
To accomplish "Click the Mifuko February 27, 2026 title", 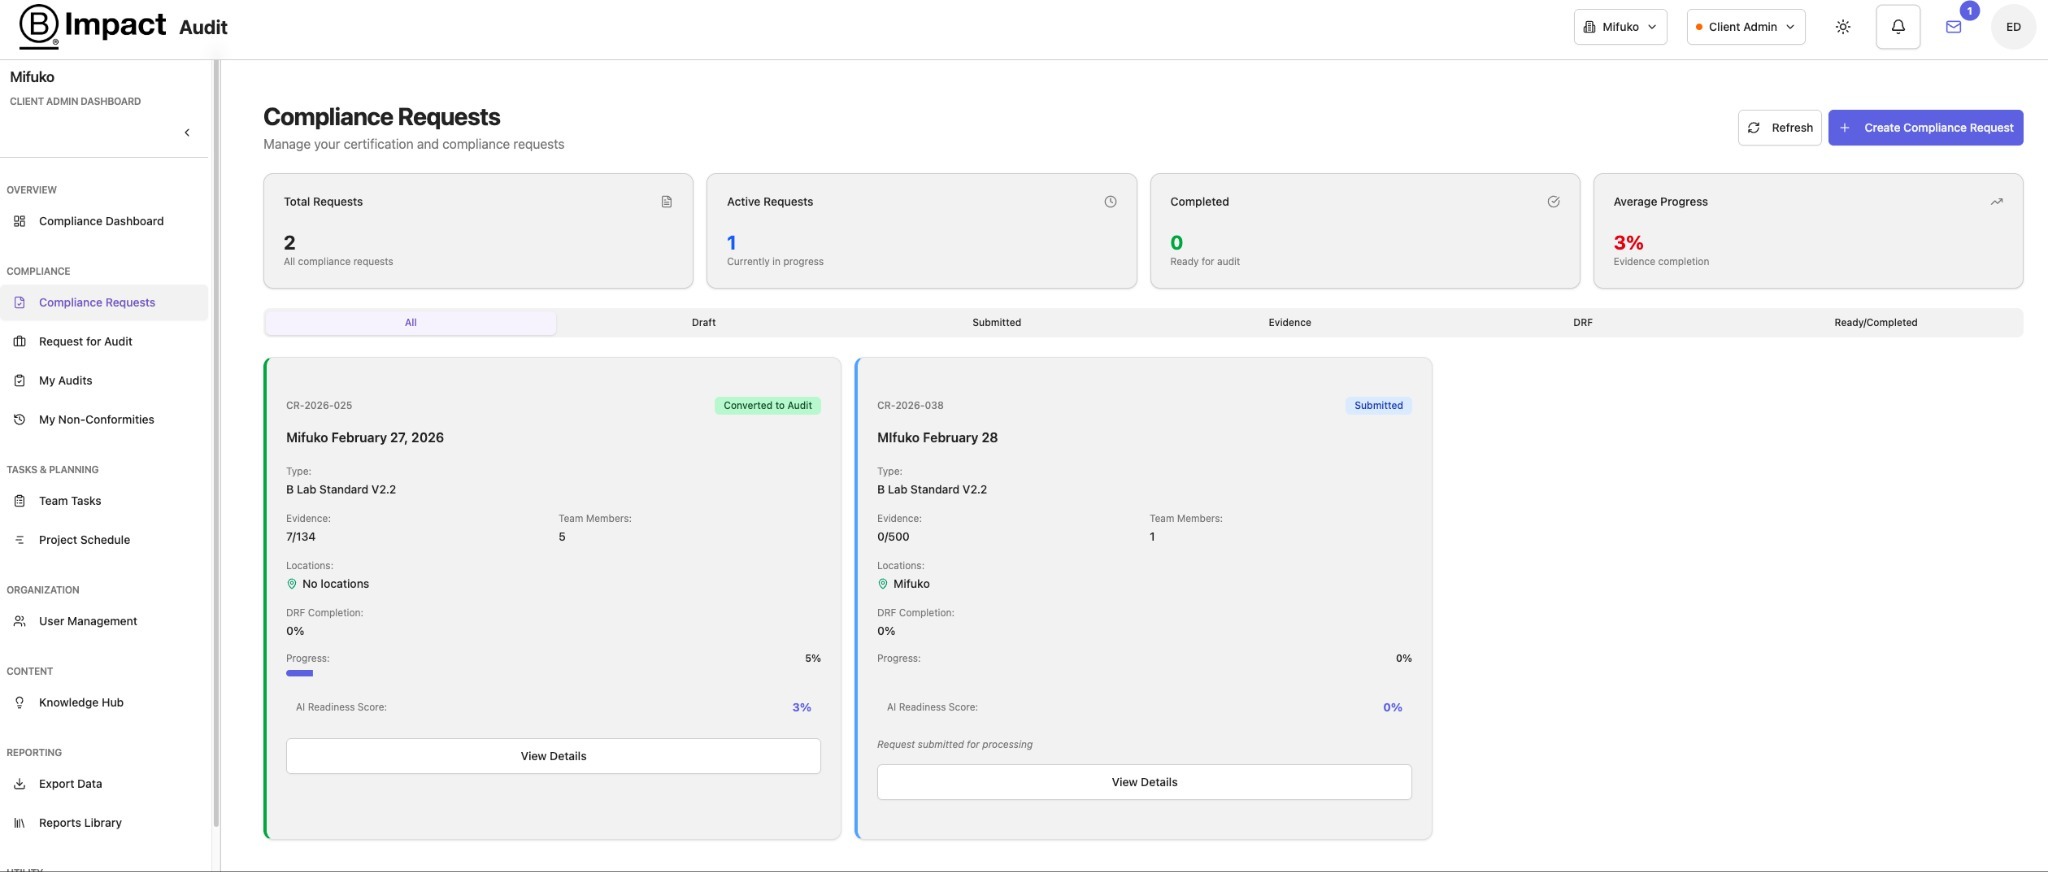I will coord(365,437).
